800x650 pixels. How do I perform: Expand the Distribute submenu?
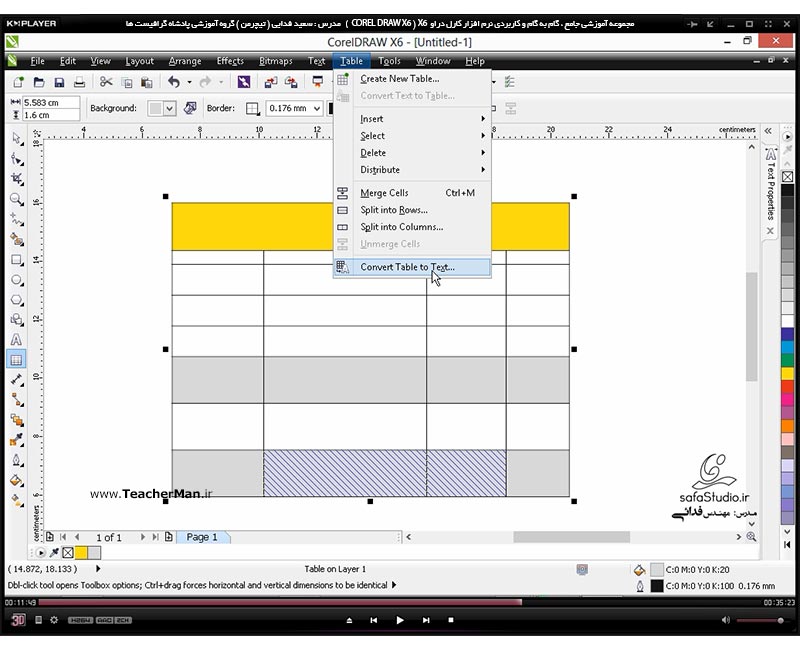[412, 169]
